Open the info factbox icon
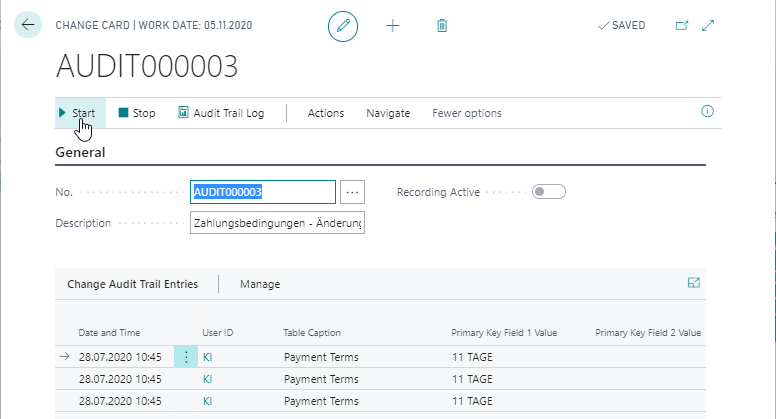776x419 pixels. click(707, 111)
